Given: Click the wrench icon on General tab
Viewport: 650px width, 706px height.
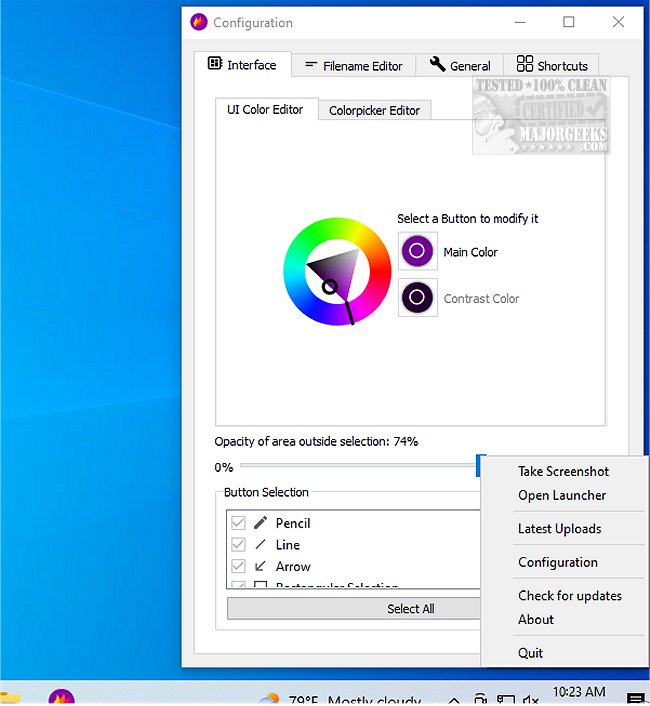Looking at the screenshot, I should click(x=437, y=64).
